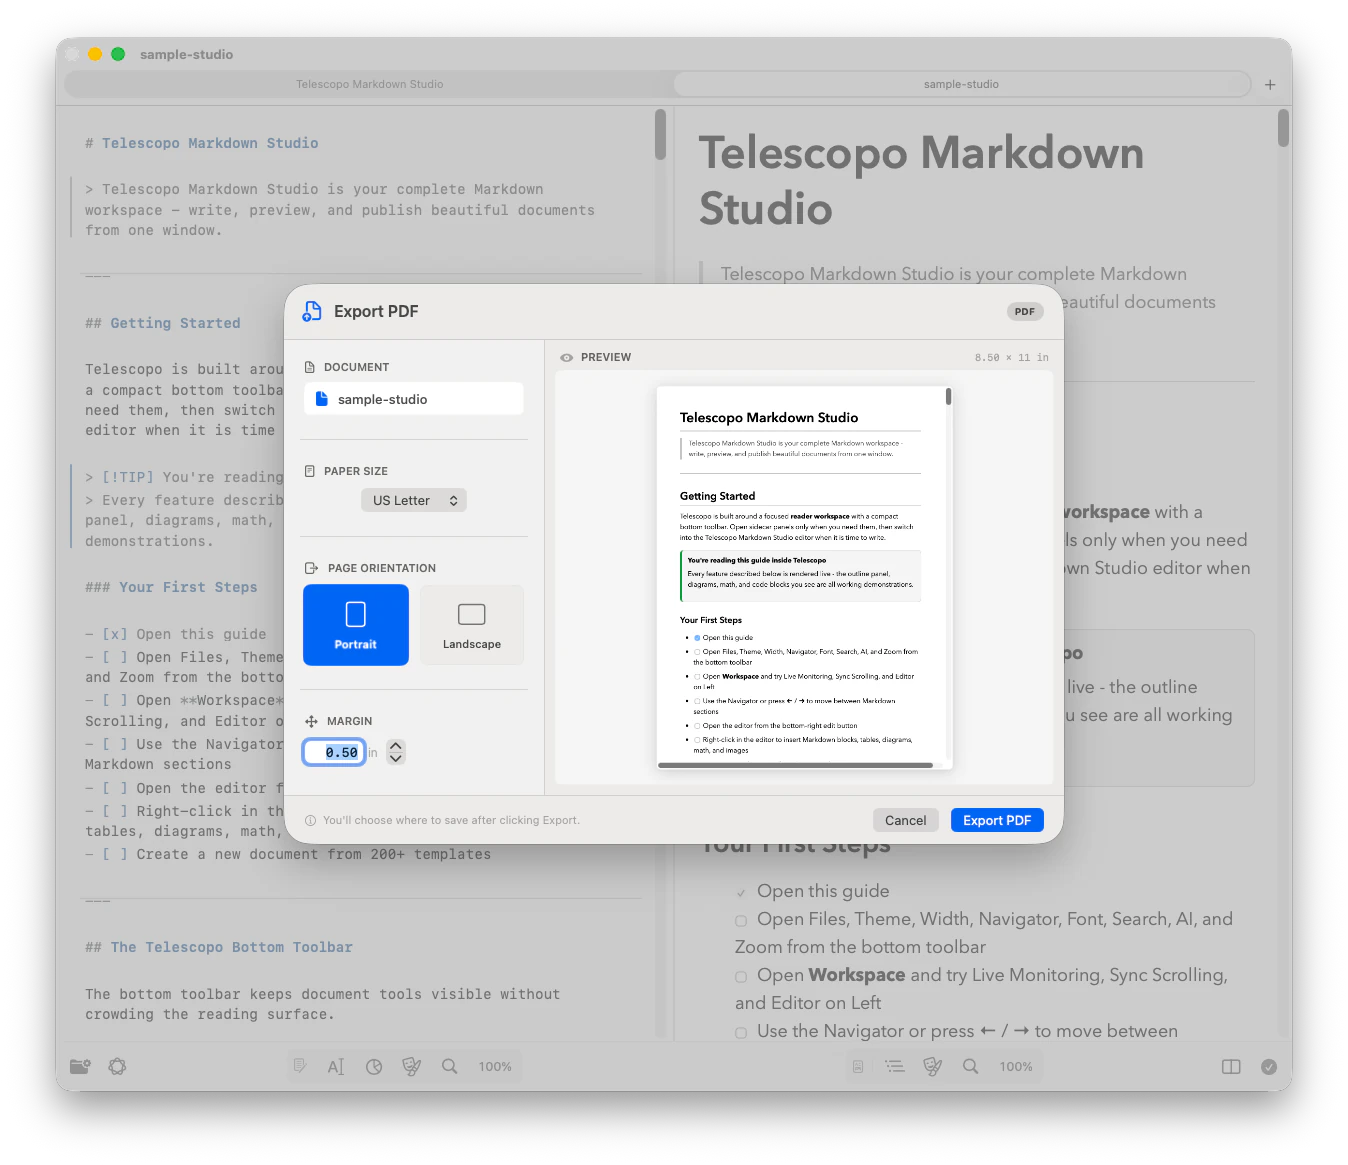This screenshot has height=1165, width=1348.
Task: Click the green zoom window button
Action: tap(118, 54)
